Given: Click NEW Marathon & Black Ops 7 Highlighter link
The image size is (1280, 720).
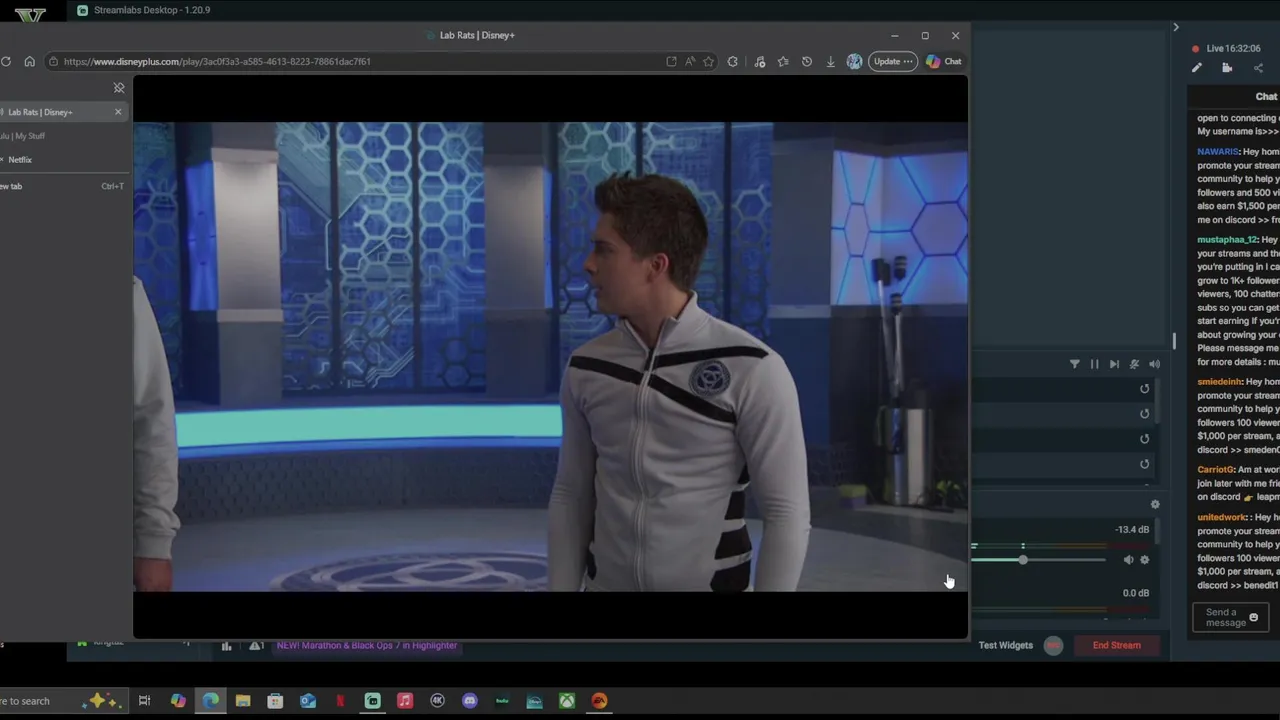Looking at the screenshot, I should (366, 645).
